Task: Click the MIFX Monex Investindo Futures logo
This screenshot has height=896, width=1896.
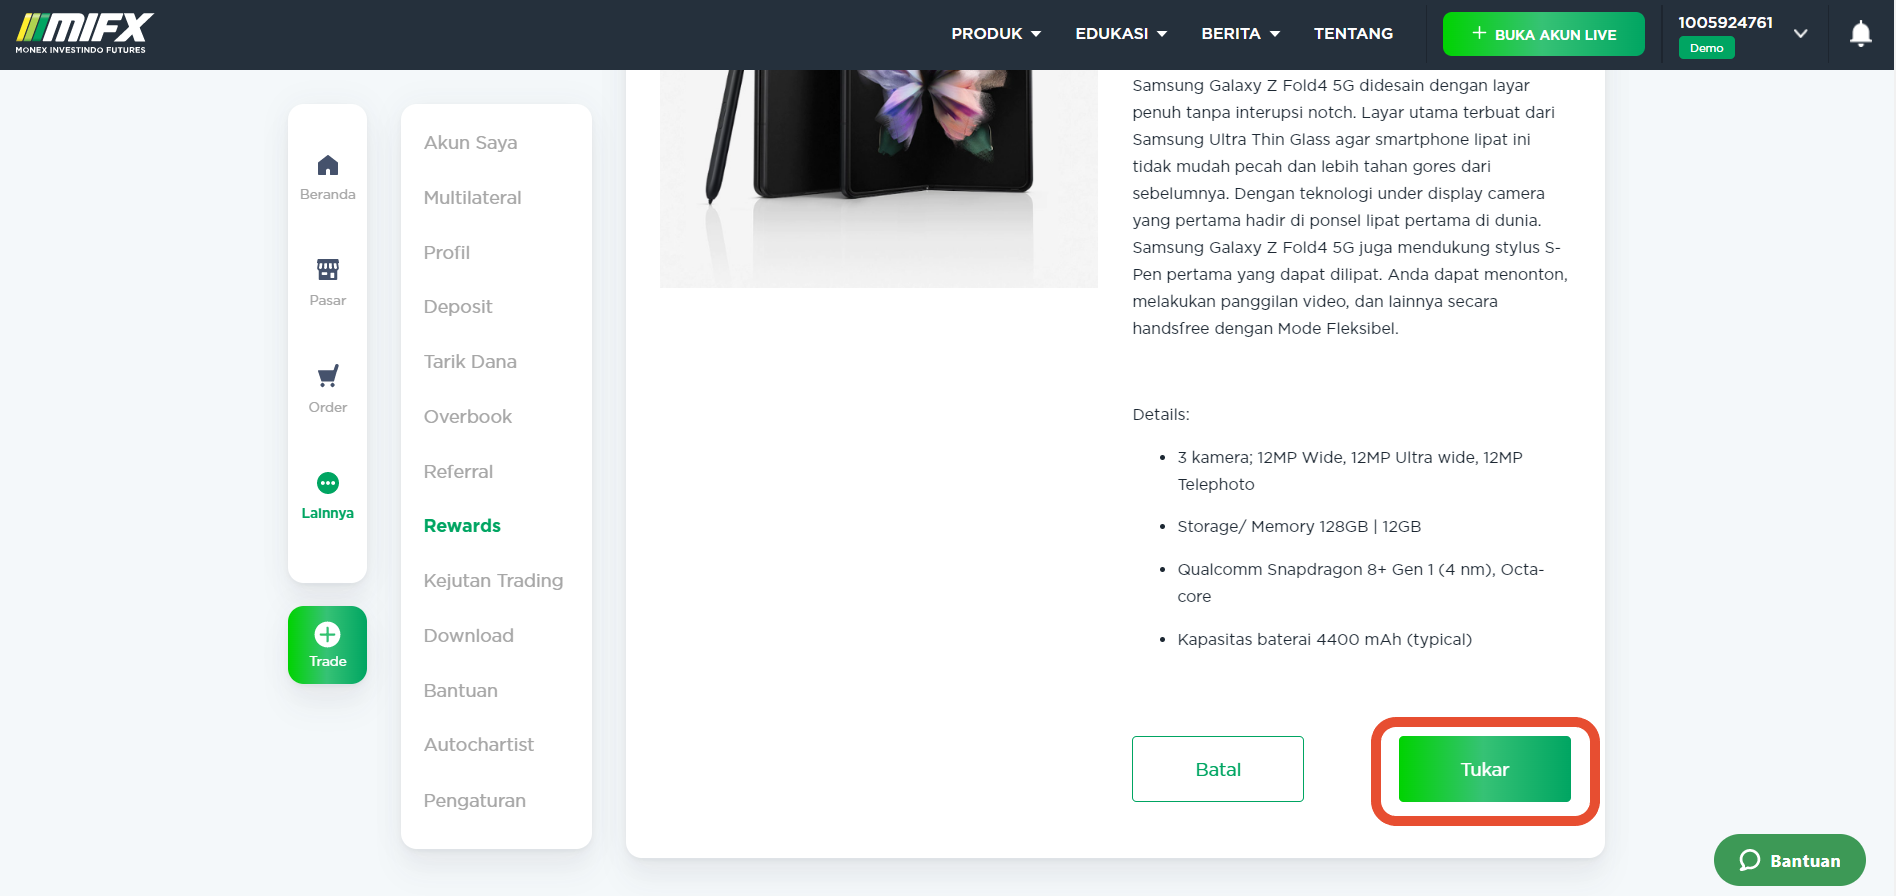Action: point(85,33)
